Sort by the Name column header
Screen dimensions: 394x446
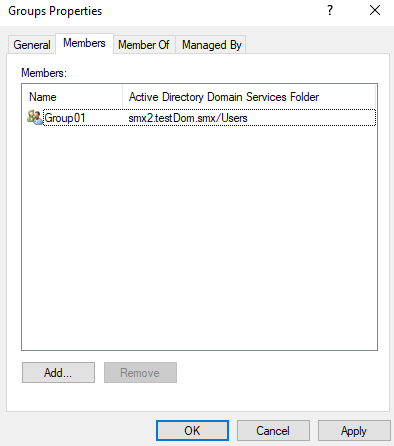tap(72, 97)
